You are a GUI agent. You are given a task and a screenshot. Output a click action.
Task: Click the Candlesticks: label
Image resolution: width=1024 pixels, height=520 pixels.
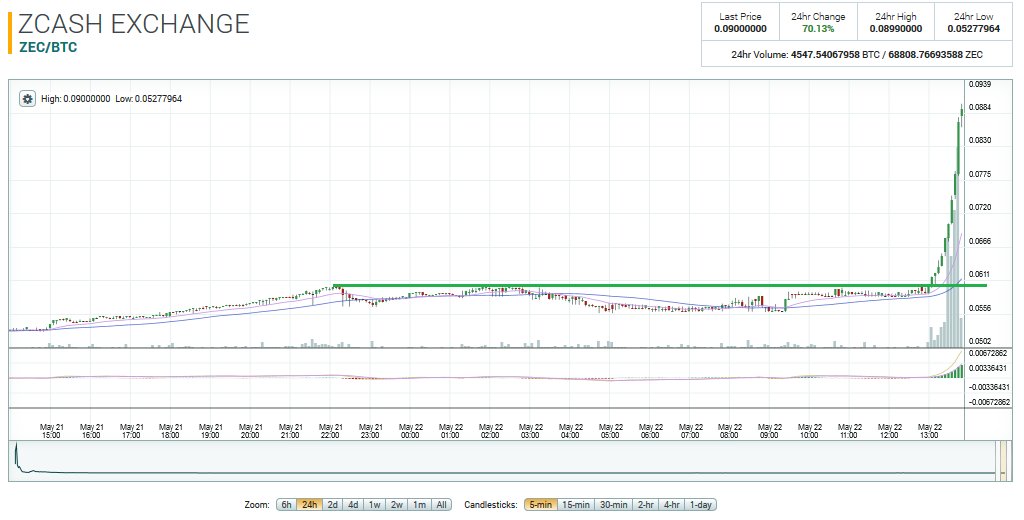(x=490, y=505)
